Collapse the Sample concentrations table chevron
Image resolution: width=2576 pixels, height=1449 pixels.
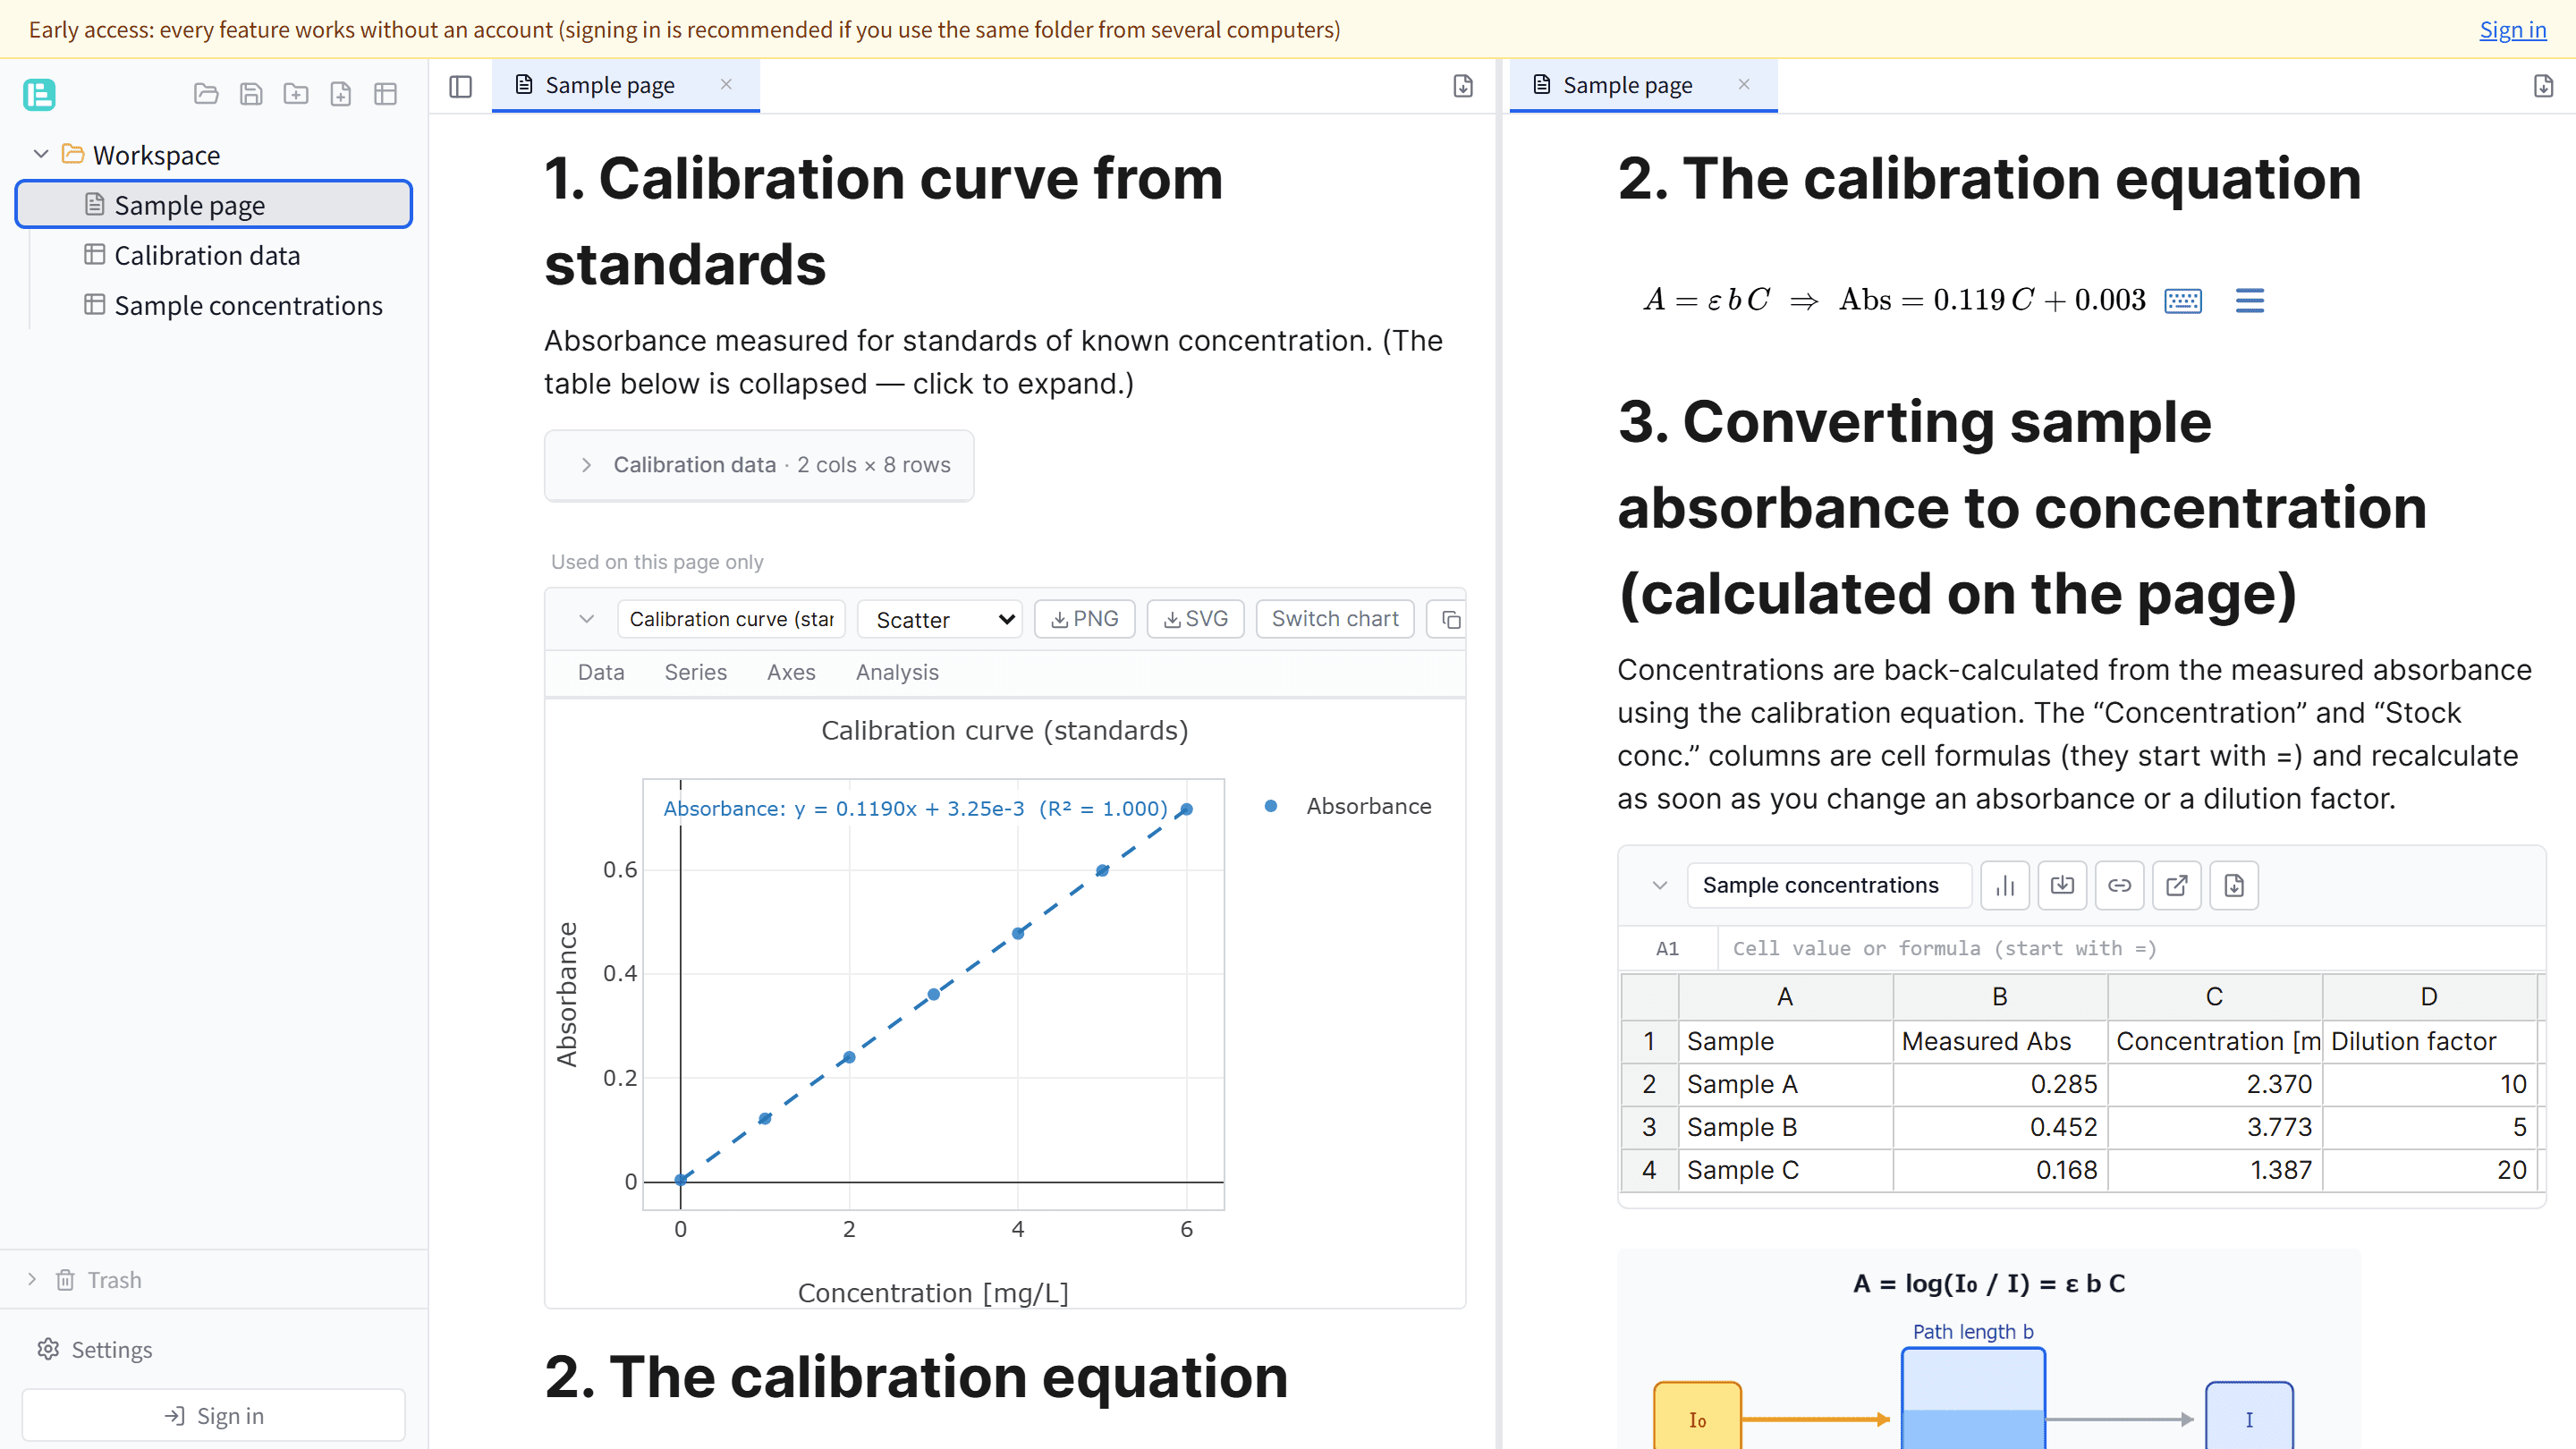pos(1660,885)
